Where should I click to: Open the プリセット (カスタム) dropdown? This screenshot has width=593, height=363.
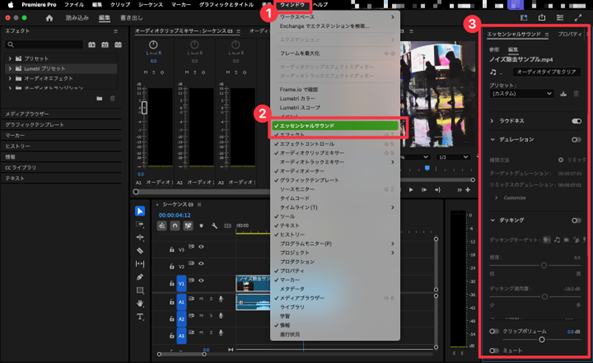[522, 94]
